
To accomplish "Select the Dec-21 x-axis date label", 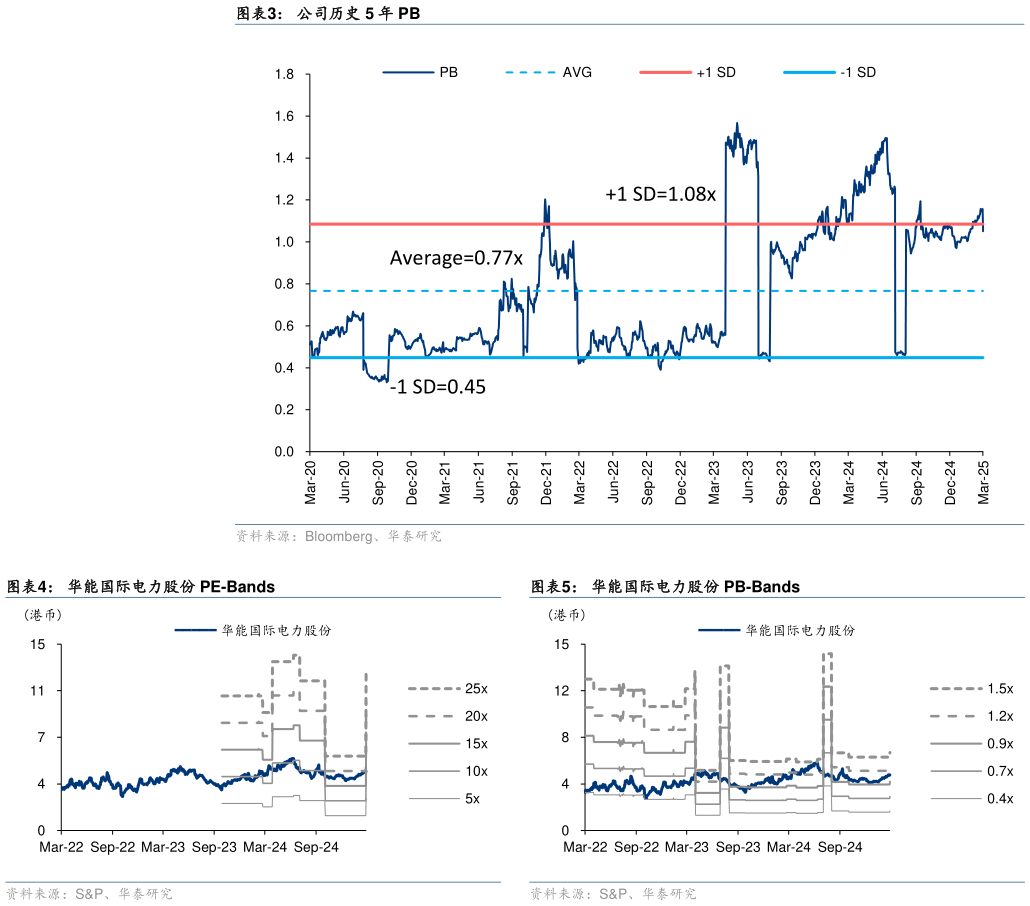I will 546,481.
